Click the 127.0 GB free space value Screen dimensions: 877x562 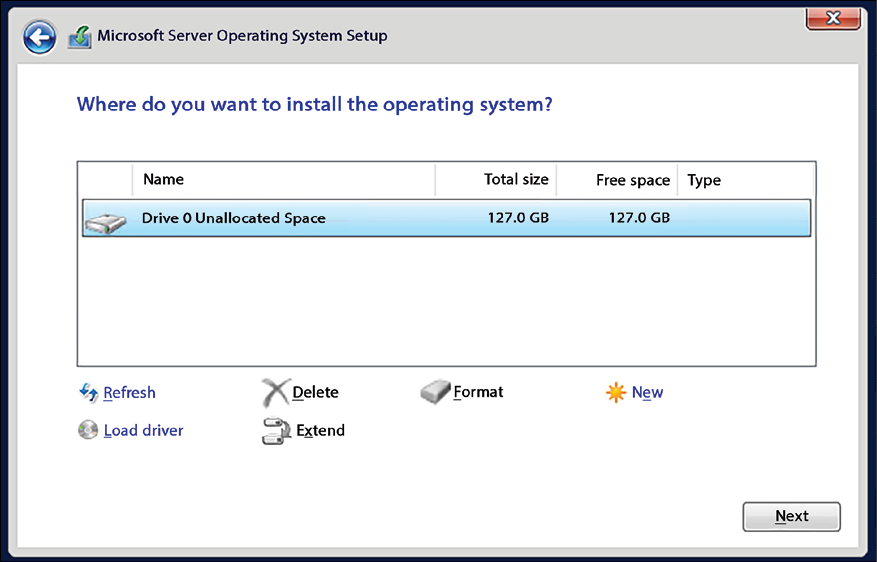[x=639, y=218]
